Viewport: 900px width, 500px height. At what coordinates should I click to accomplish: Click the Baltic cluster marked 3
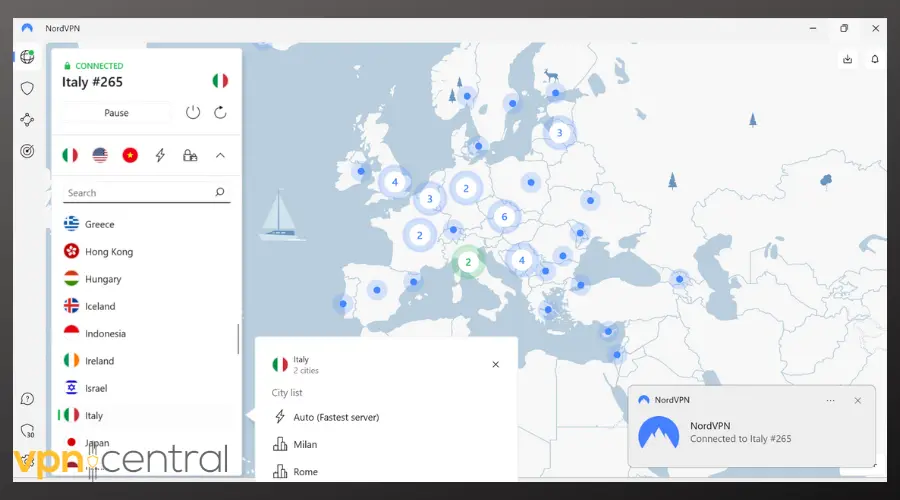[x=560, y=133]
